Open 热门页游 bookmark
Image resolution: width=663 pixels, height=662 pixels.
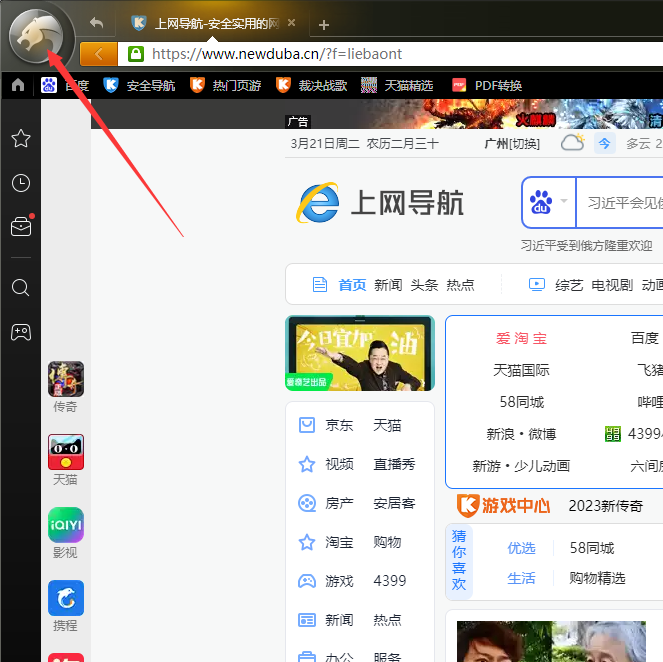point(225,85)
